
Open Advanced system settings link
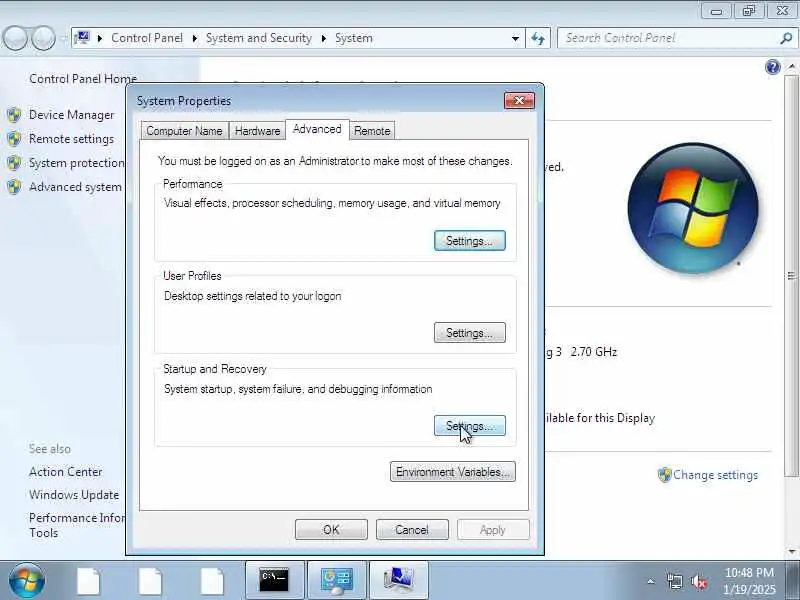tap(76, 187)
